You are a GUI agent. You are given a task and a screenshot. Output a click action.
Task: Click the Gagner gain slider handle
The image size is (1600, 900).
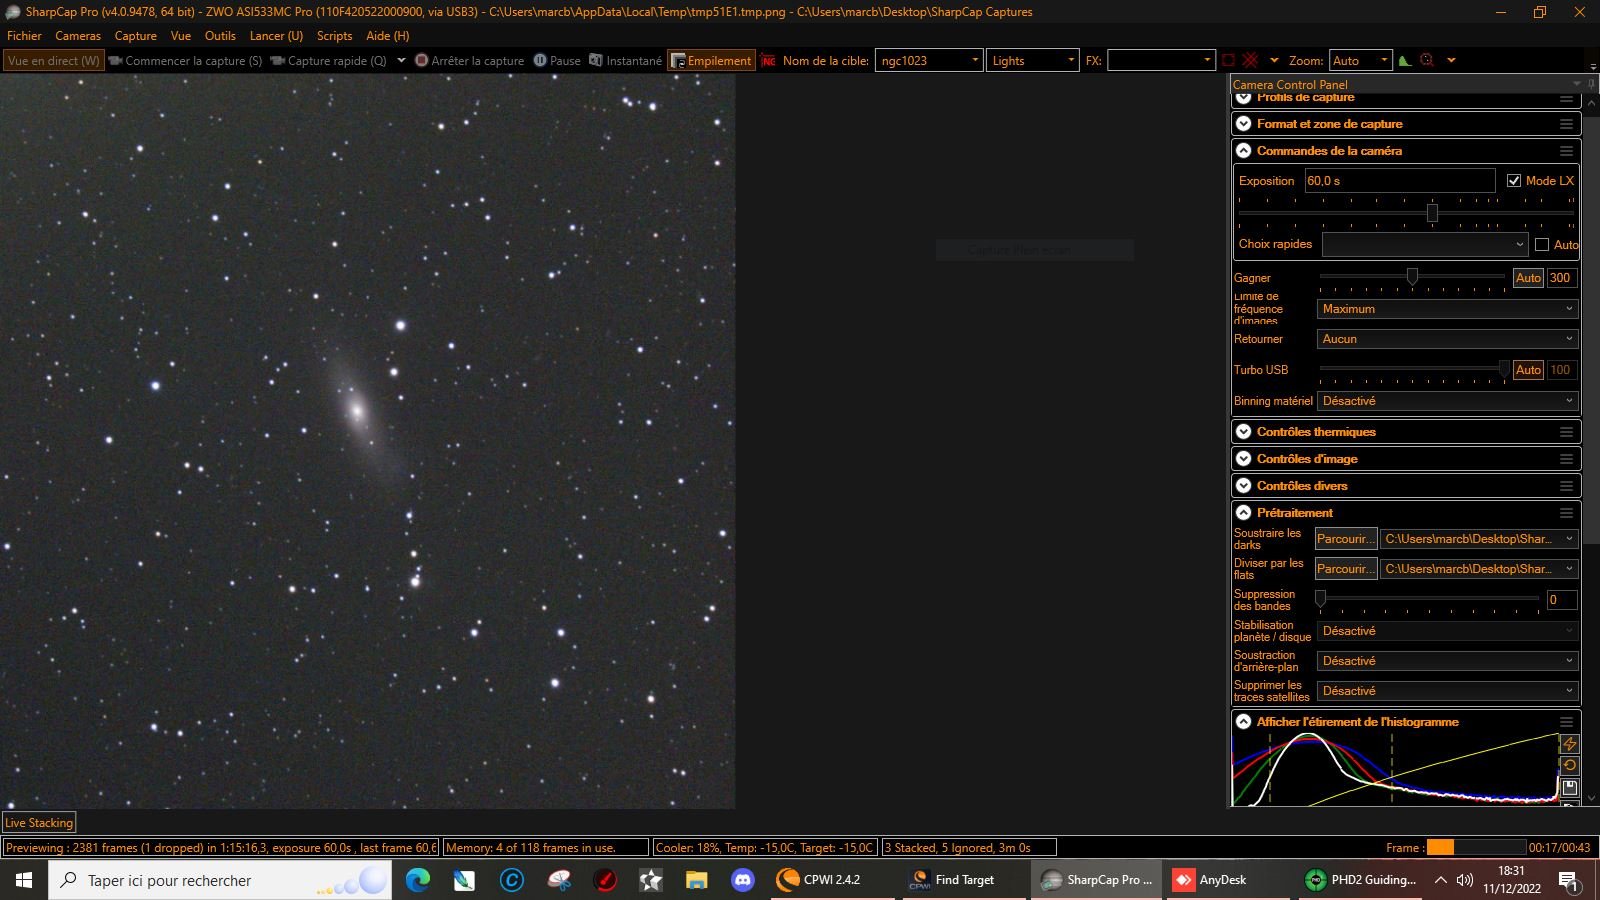point(1412,277)
